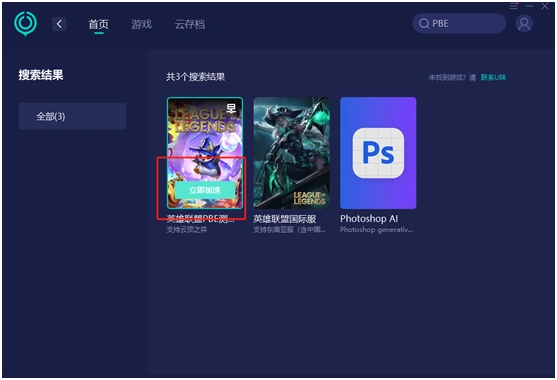Go back using the left arrow
557x380 pixels.
click(59, 24)
